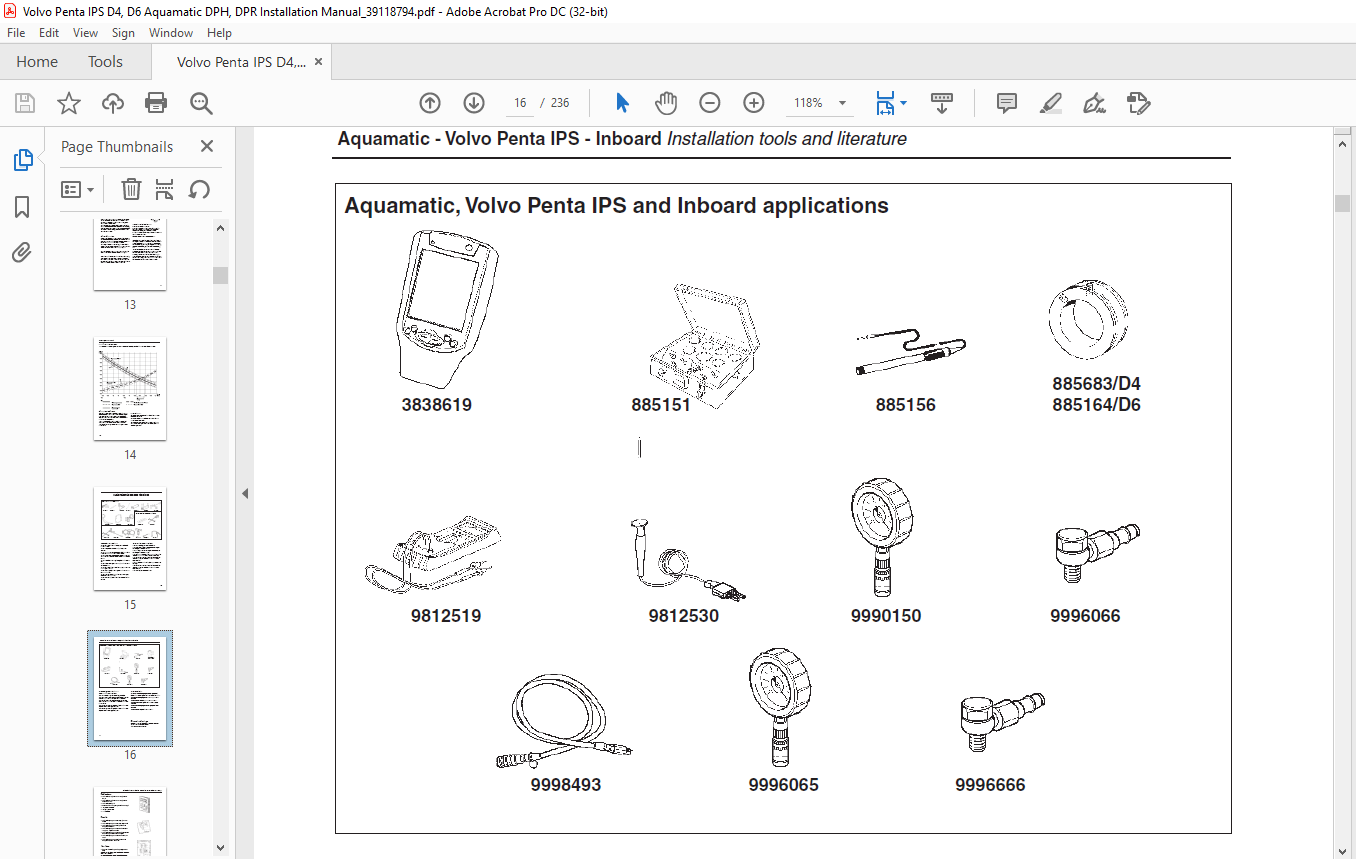Click part number 885151
Viewport: 1356px width, 859px height.
[x=661, y=405]
